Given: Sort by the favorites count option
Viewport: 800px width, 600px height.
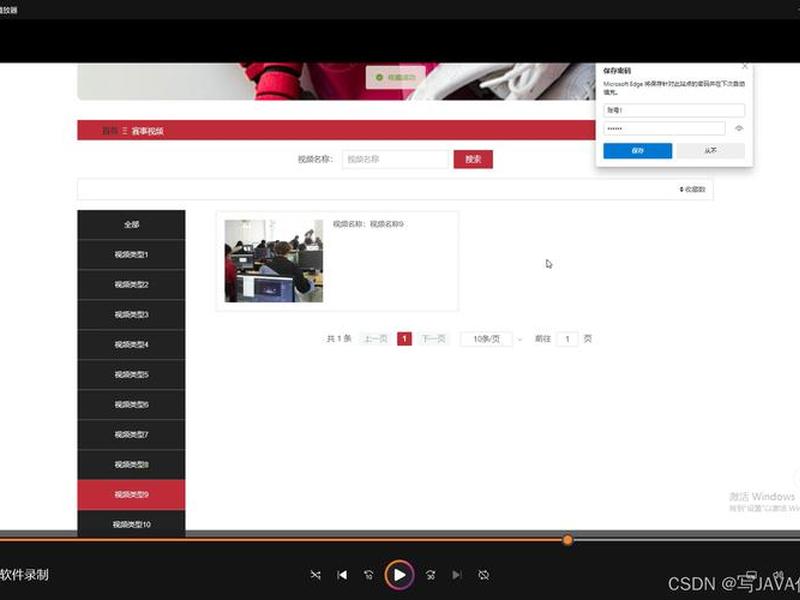Looking at the screenshot, I should 692,189.
